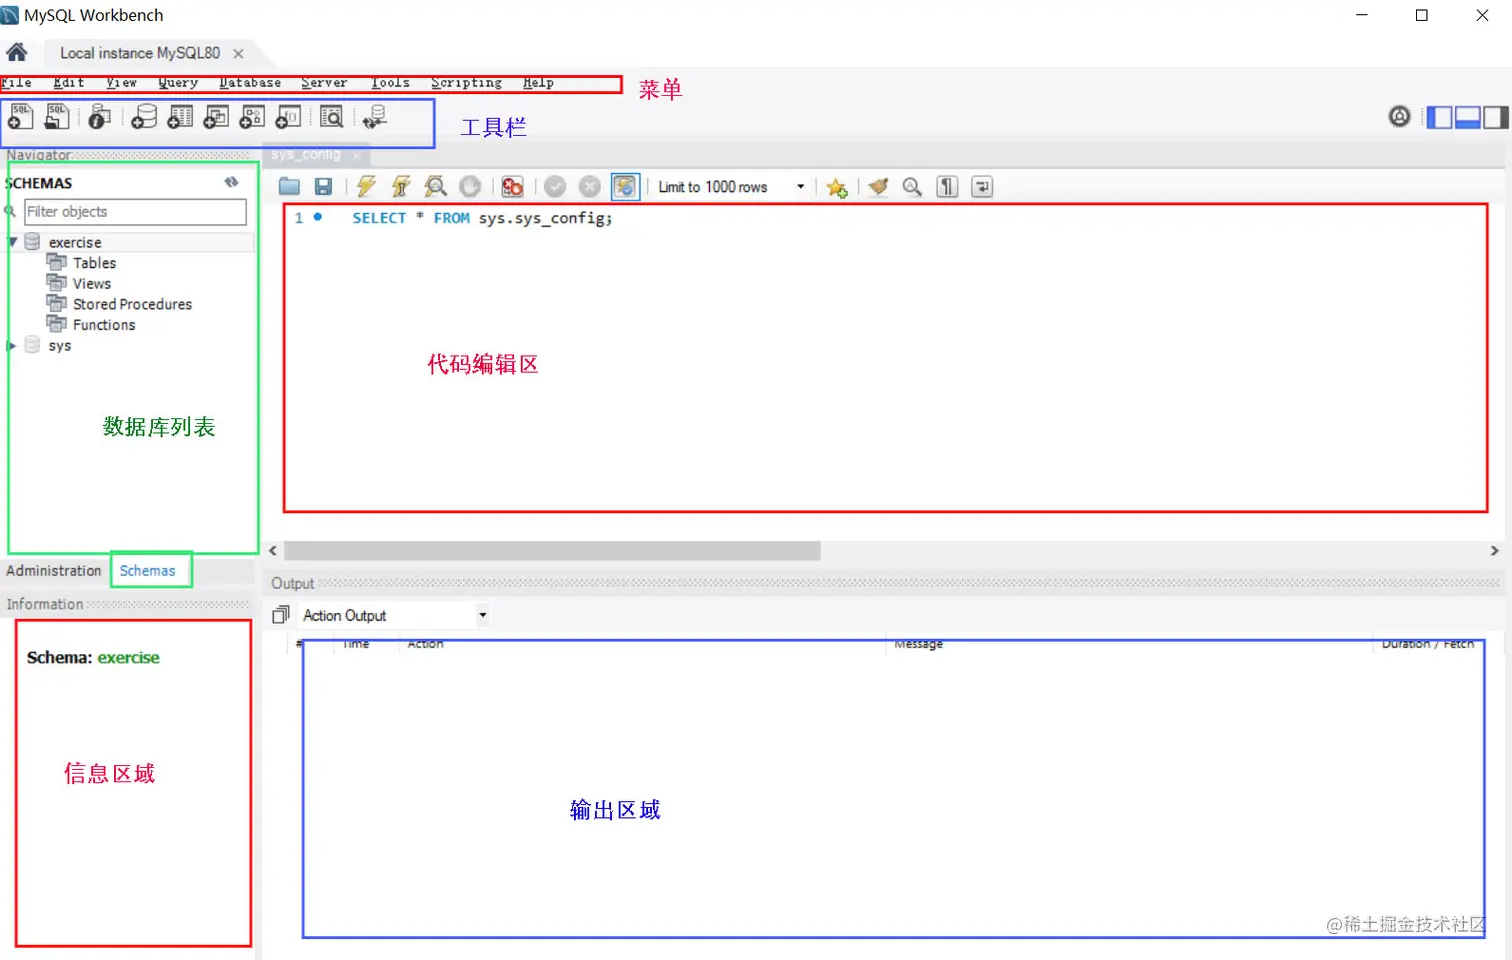
Task: Create a new SQL tab icon
Action: click(x=21, y=117)
